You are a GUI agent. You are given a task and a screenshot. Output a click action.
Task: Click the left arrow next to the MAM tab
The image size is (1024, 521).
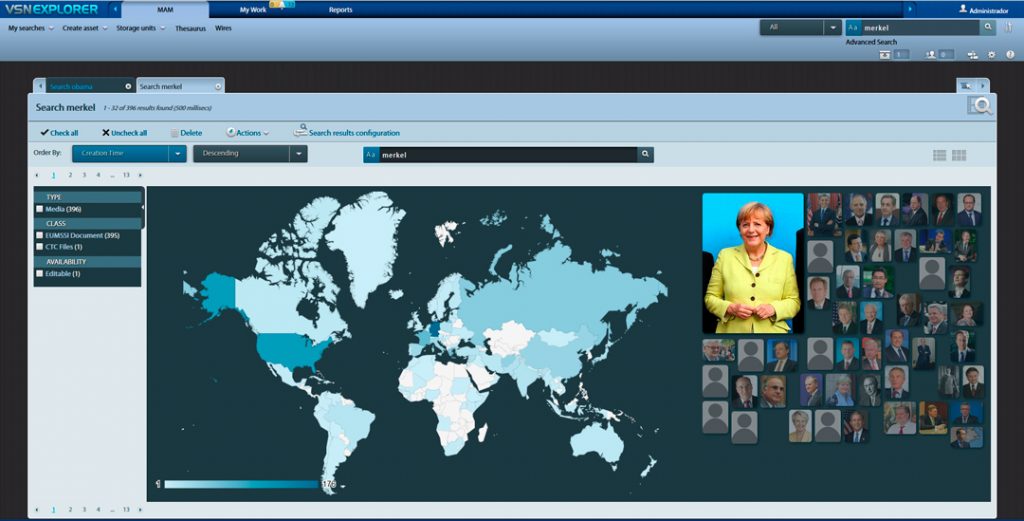[115, 9]
